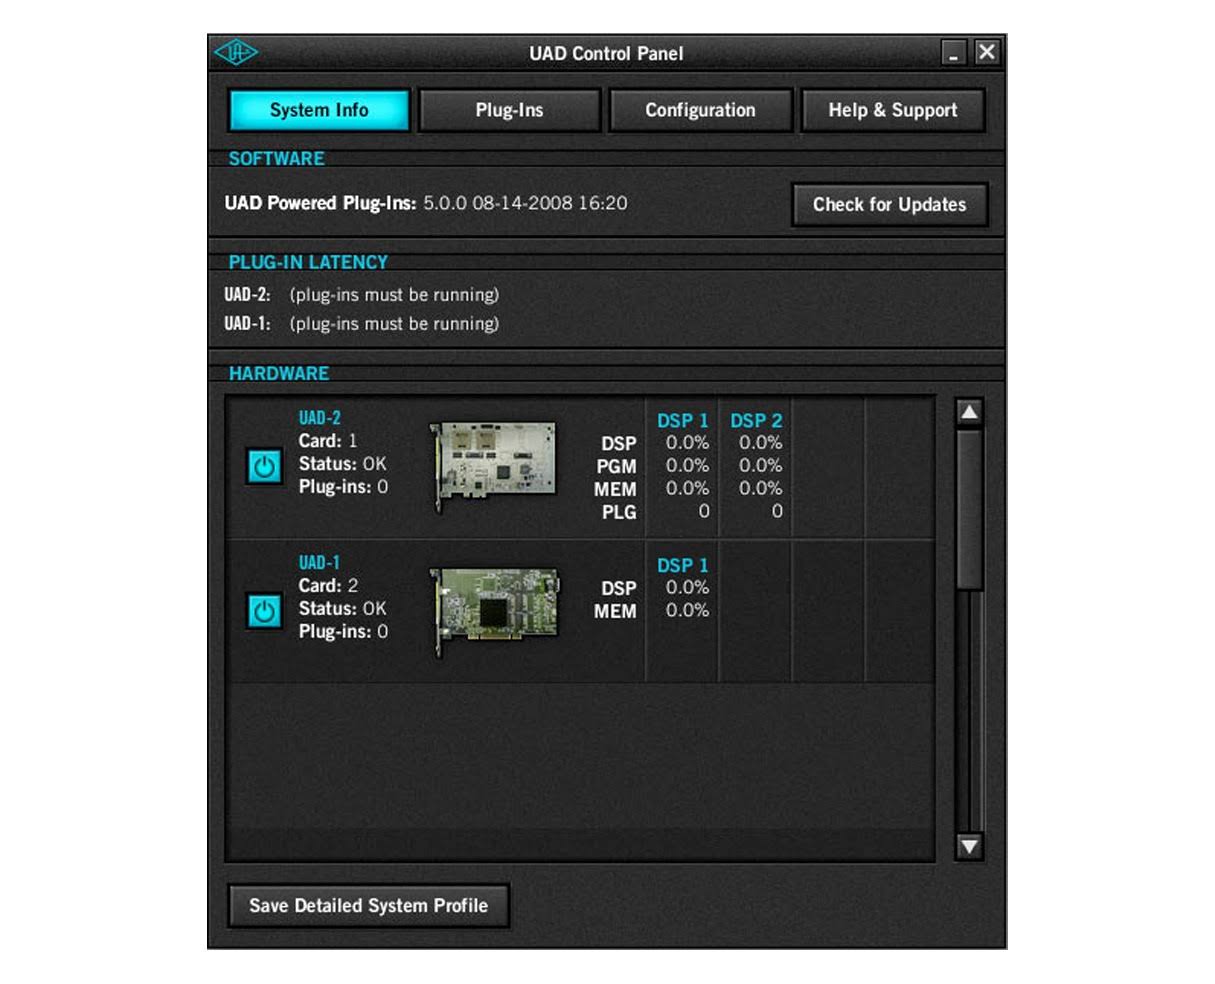This screenshot has height=984, width=1215.
Task: Click the 'Card: 2' text
Action: (328, 586)
